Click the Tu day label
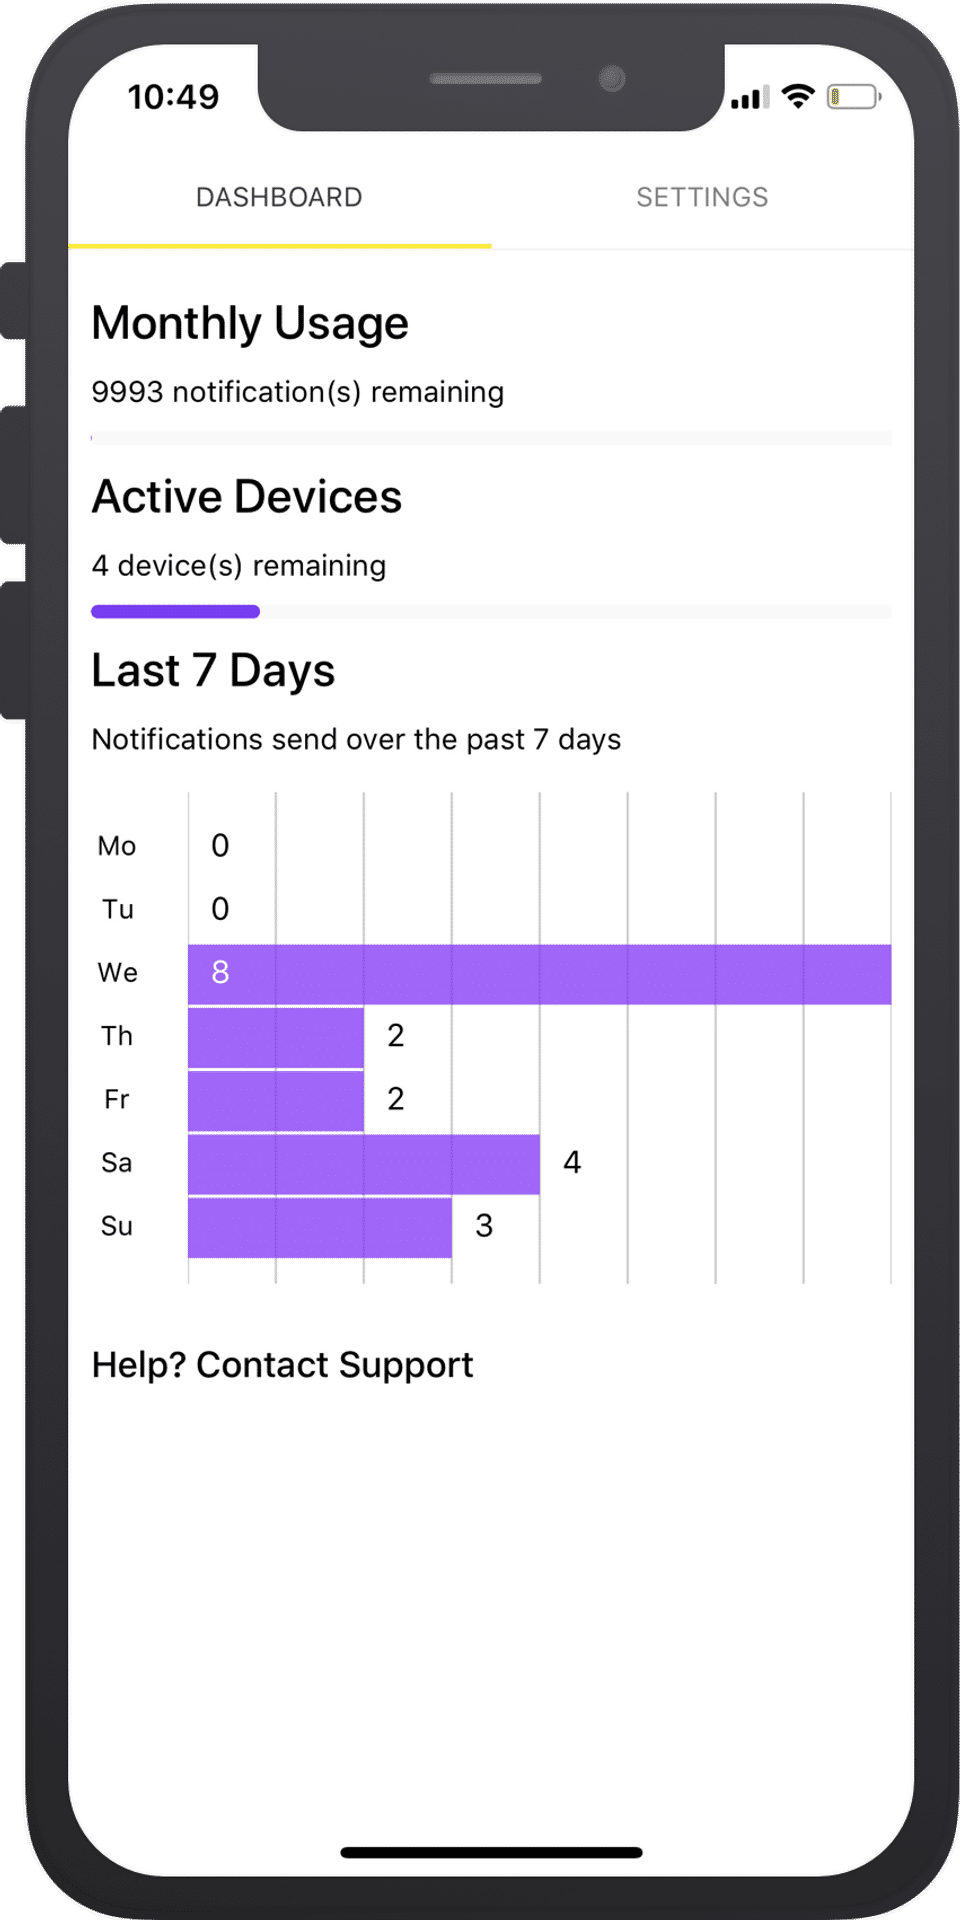This screenshot has height=1920, width=960. pyautogui.click(x=117, y=909)
